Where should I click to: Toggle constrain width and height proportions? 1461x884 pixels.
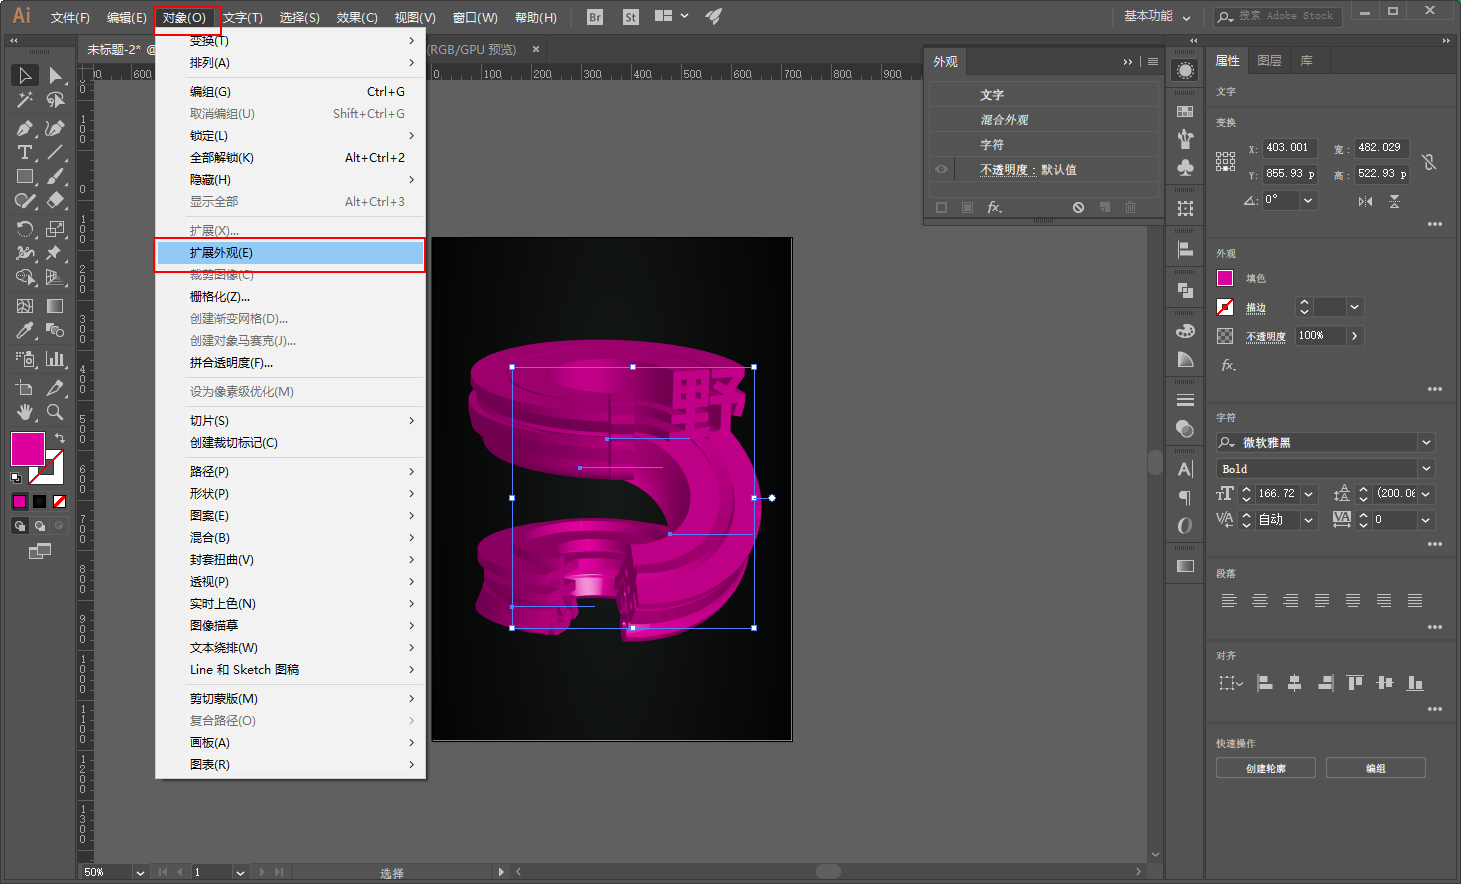click(x=1429, y=161)
